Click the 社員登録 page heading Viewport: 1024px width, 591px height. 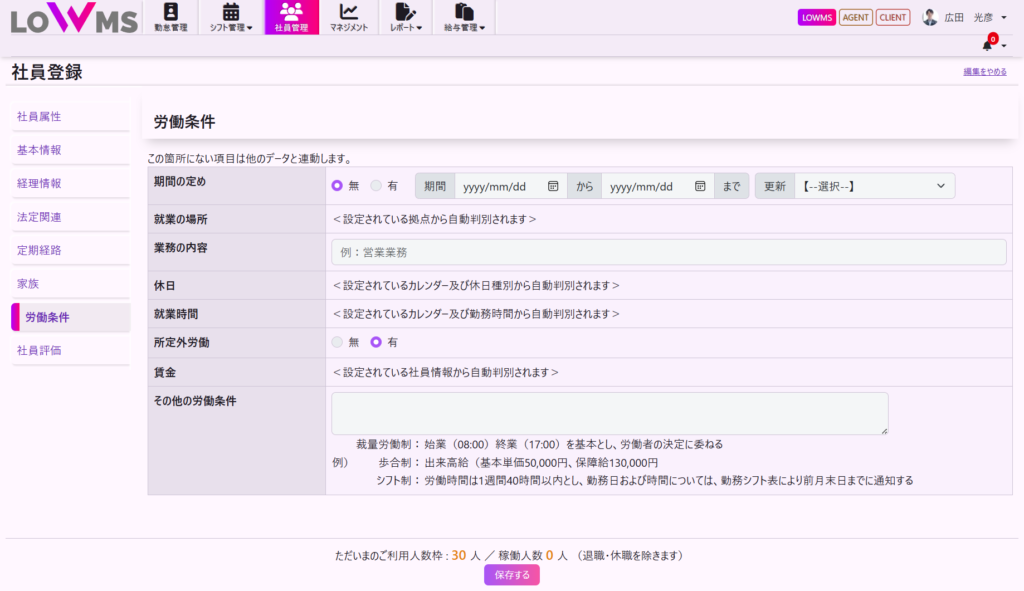point(47,72)
